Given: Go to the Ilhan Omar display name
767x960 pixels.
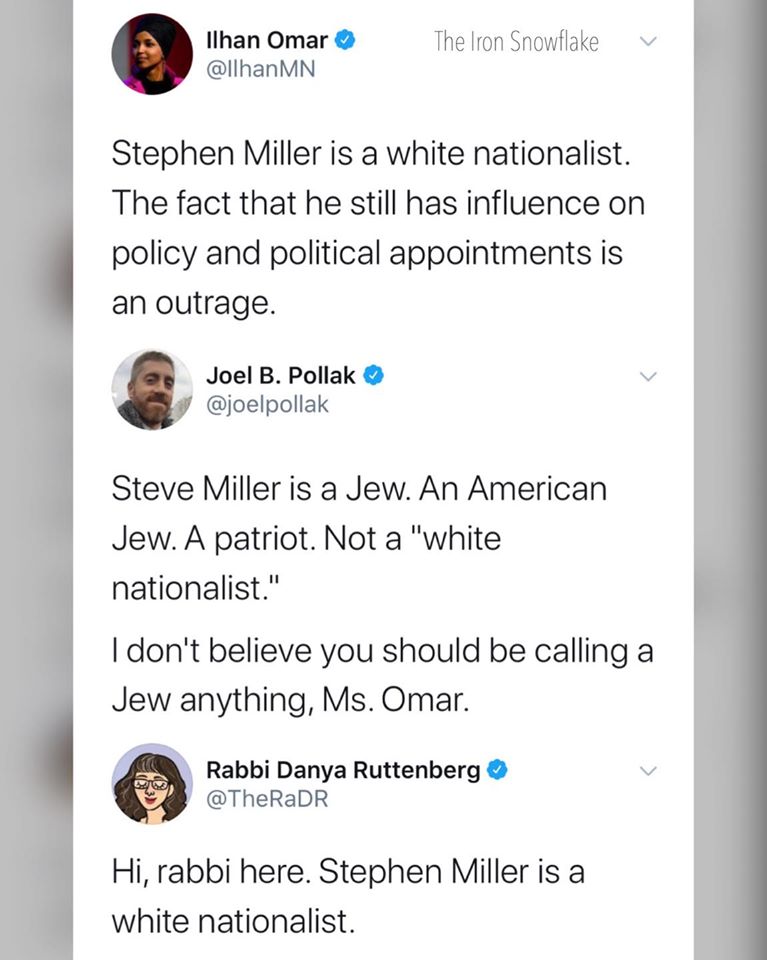Looking at the screenshot, I should [267, 41].
